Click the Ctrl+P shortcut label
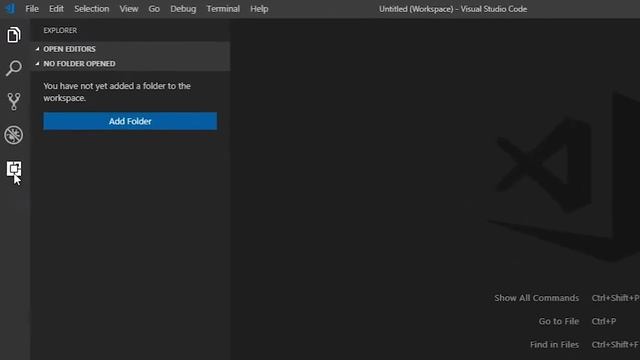Viewport: 640px width, 360px height. (x=604, y=321)
